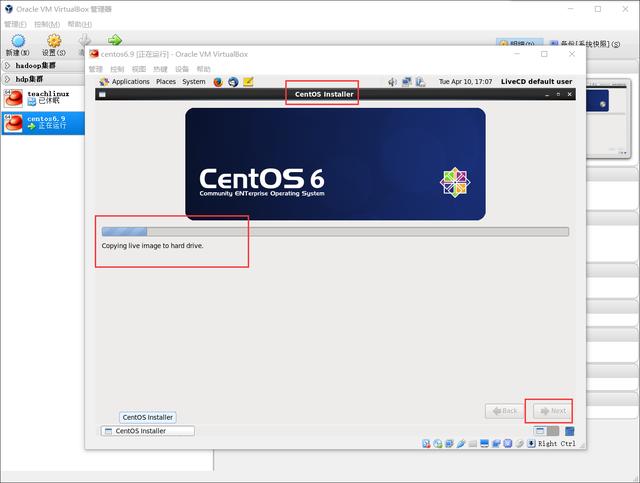Close the CentOS Installer inner window
Viewport: 640px width, 483px height.
pos(570,94)
